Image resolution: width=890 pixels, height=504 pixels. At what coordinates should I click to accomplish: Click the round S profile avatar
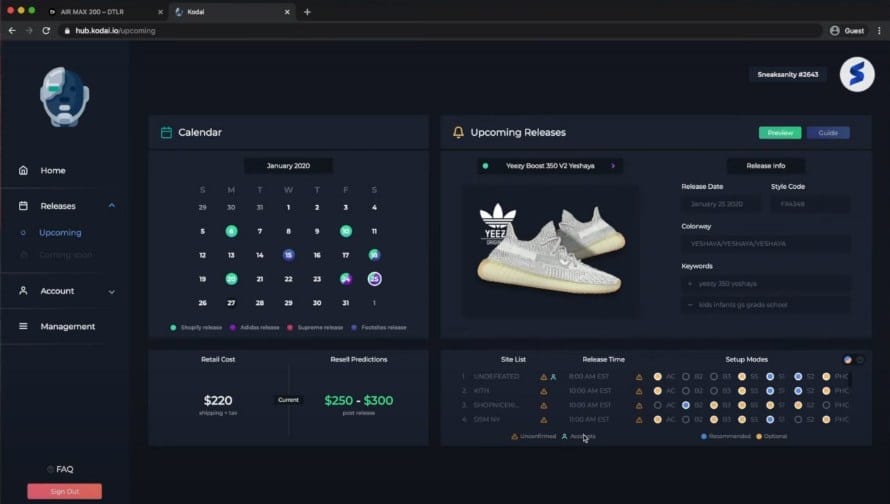(x=857, y=74)
